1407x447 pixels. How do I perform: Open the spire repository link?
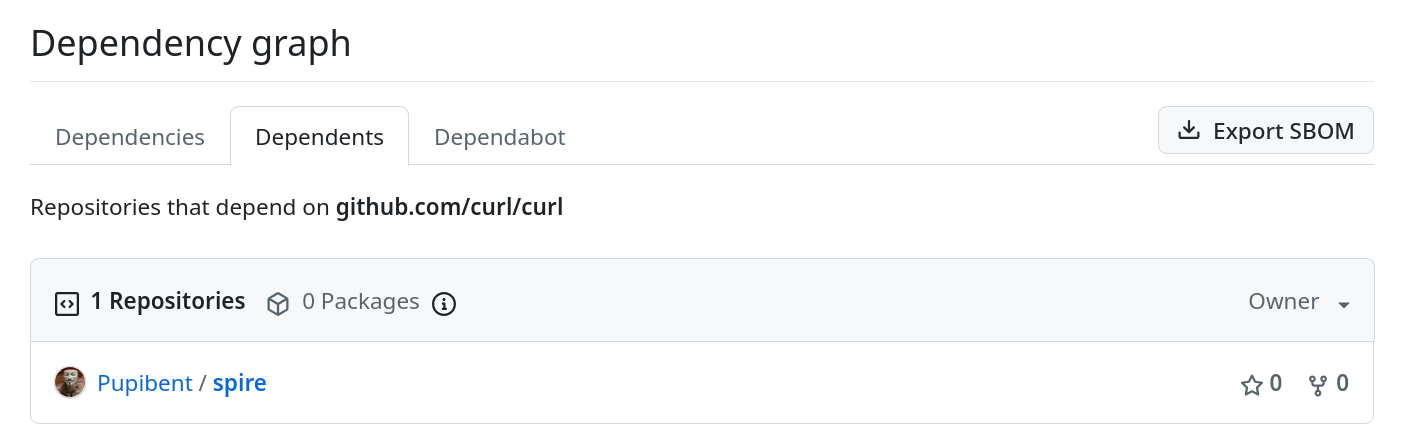(240, 383)
